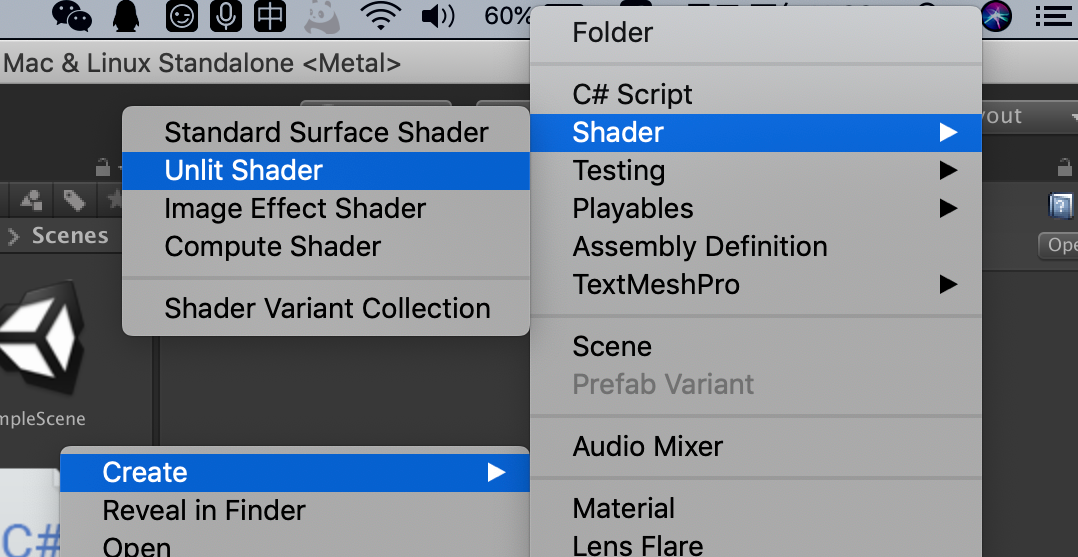The height and width of the screenshot is (557, 1078).
Task: Open Notification Center list icon
Action: pos(1054,16)
